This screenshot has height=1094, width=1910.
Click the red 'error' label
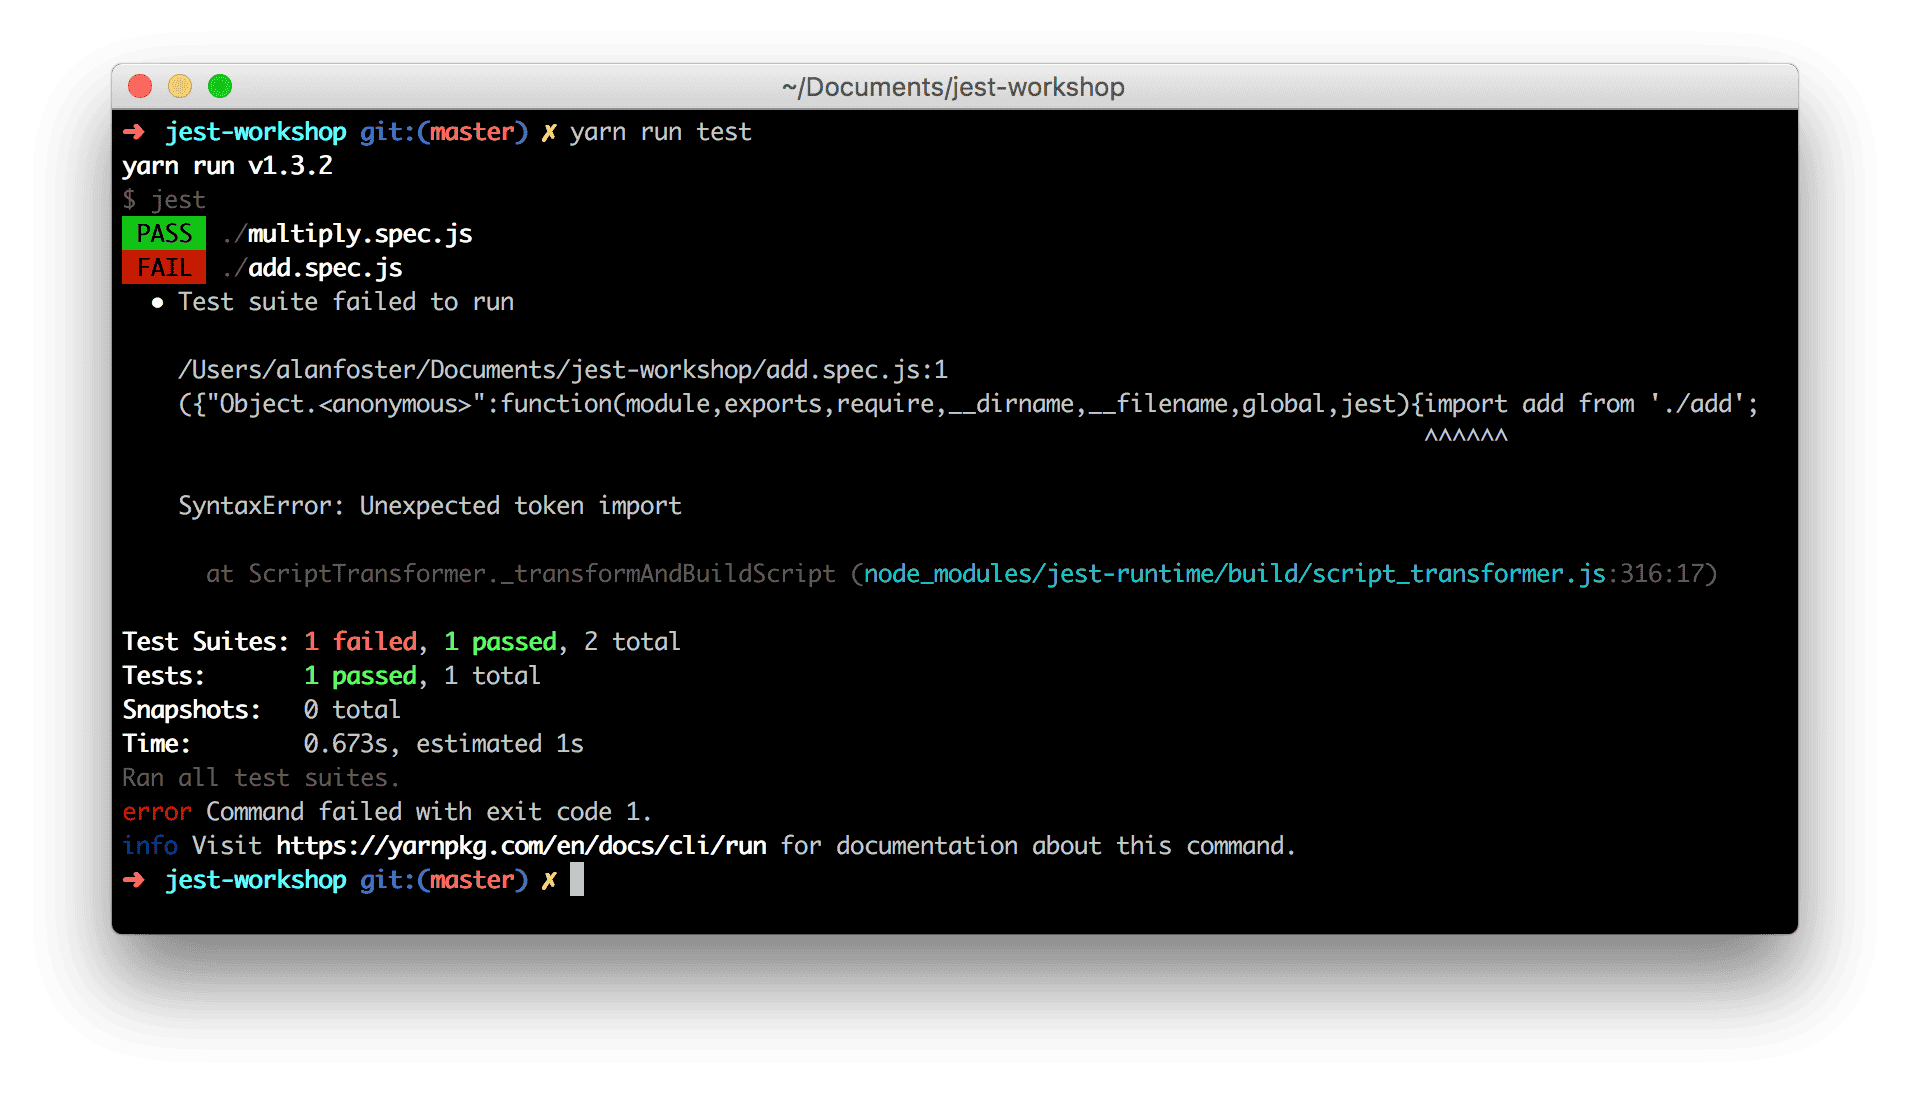click(157, 812)
